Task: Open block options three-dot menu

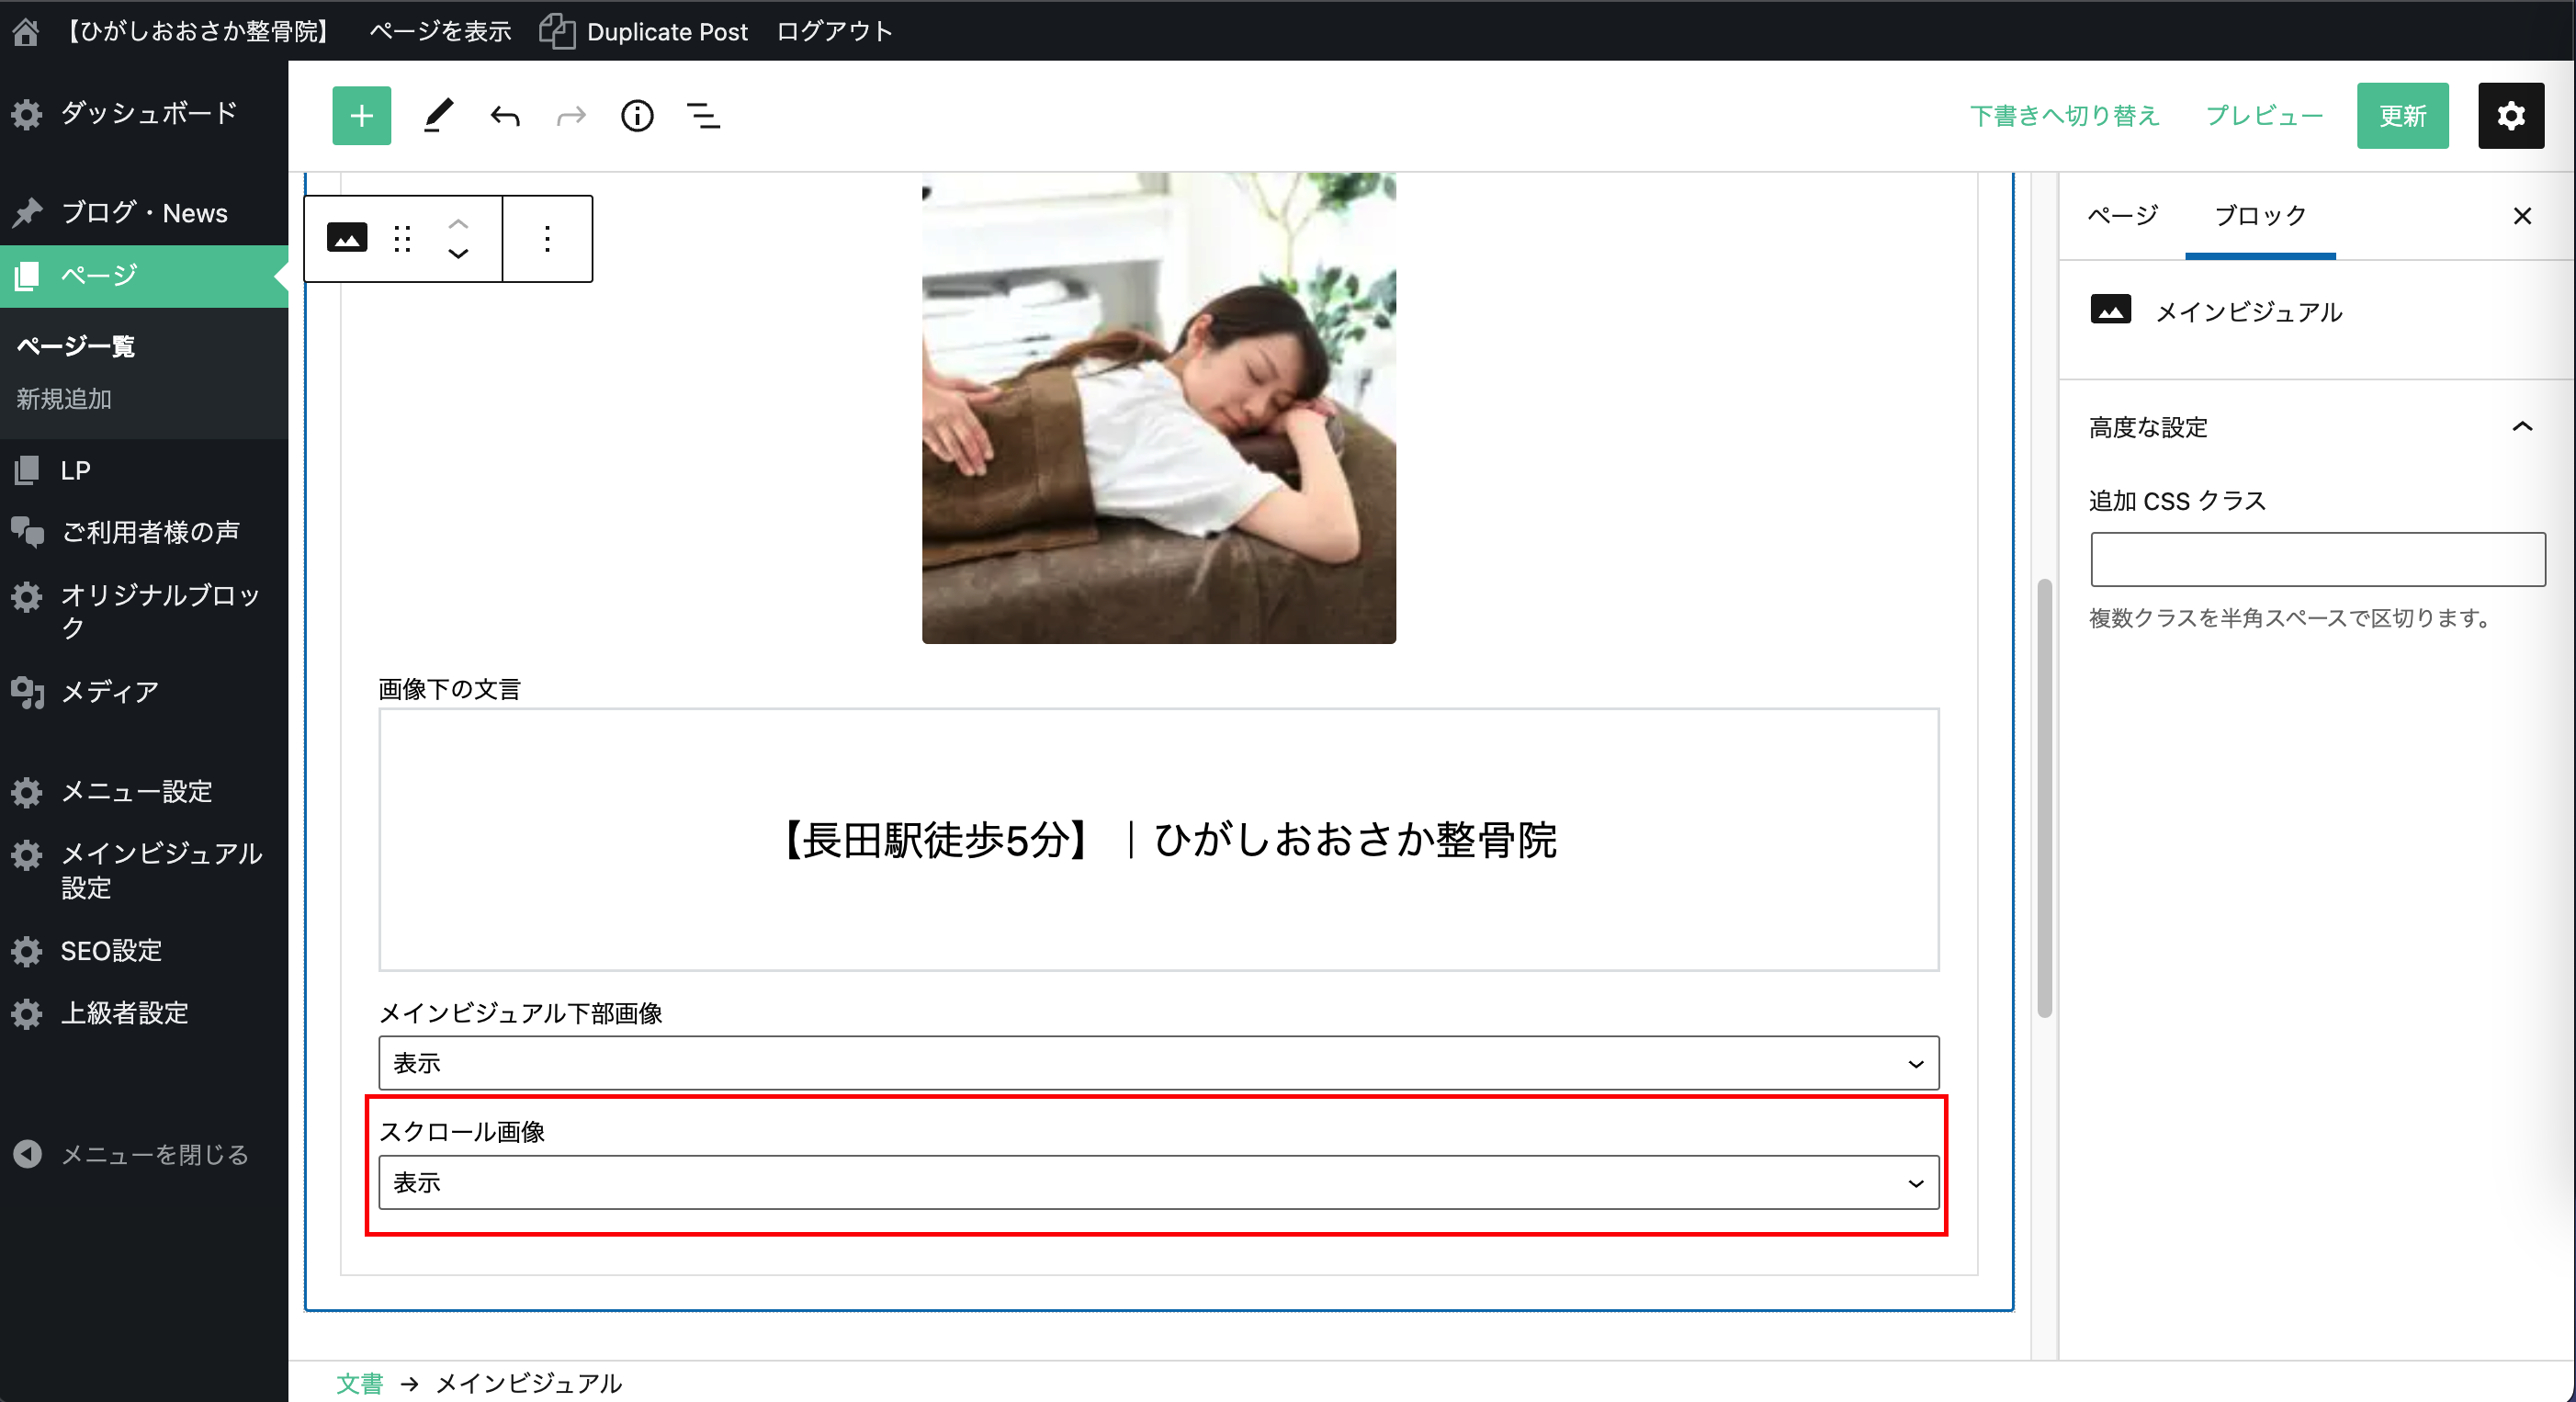Action: click(x=547, y=238)
